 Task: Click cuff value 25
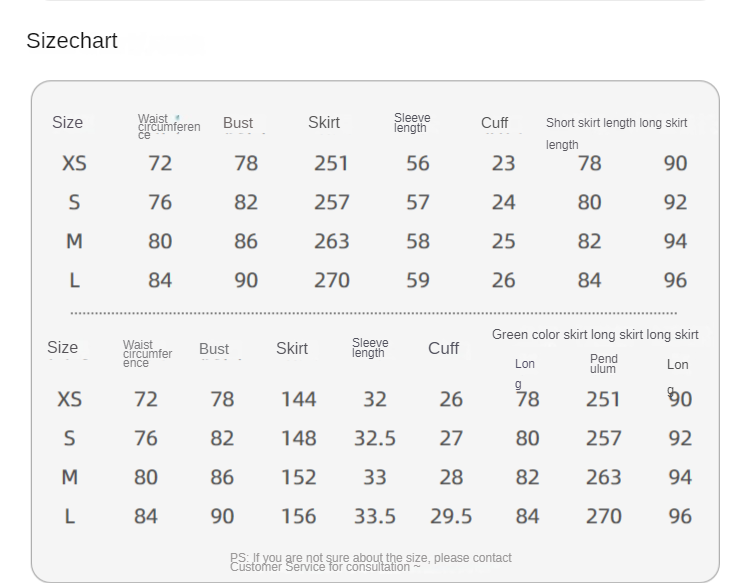(x=503, y=241)
